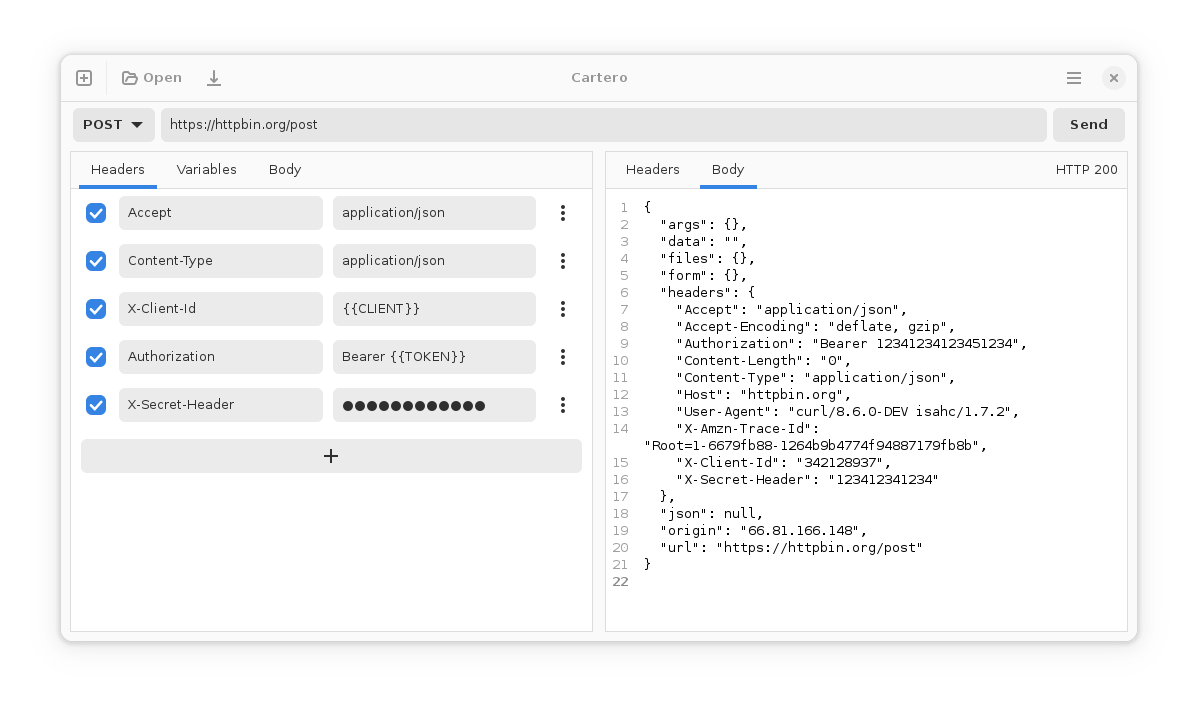Click the "json": null response line
The height and width of the screenshot is (708, 1198).
tap(711, 514)
